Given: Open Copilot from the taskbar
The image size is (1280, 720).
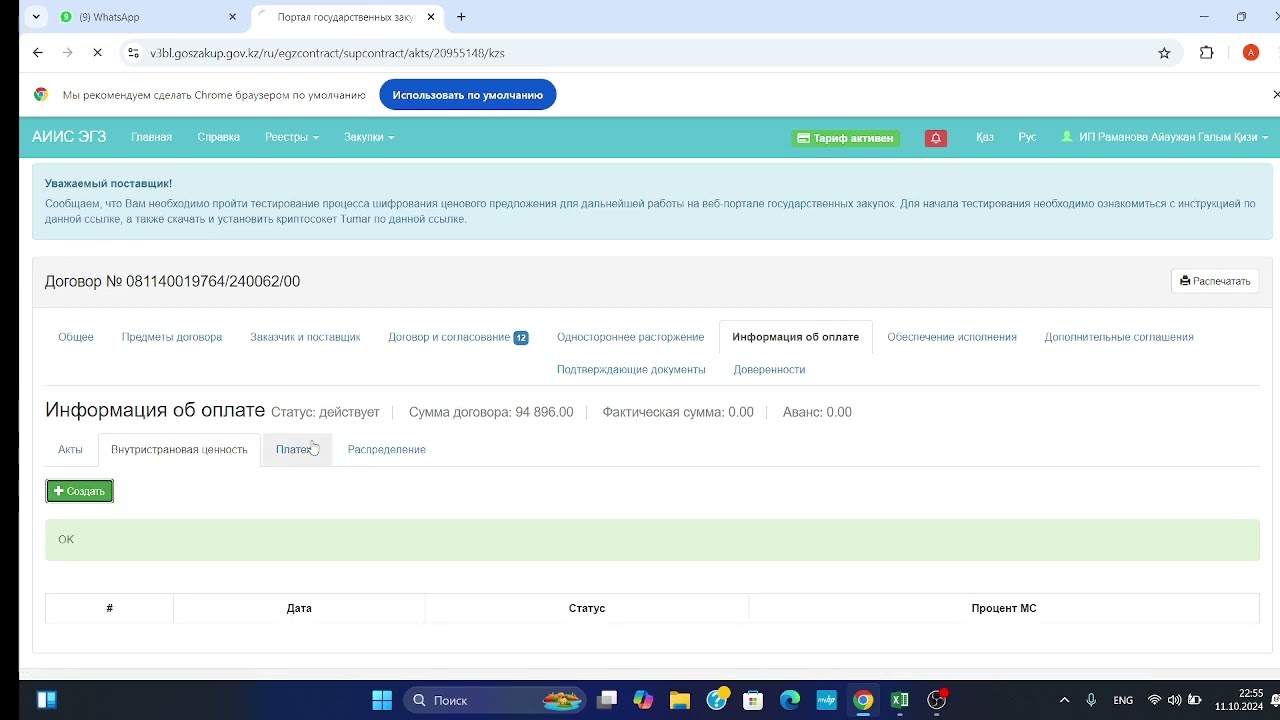Looking at the screenshot, I should click(x=643, y=700).
